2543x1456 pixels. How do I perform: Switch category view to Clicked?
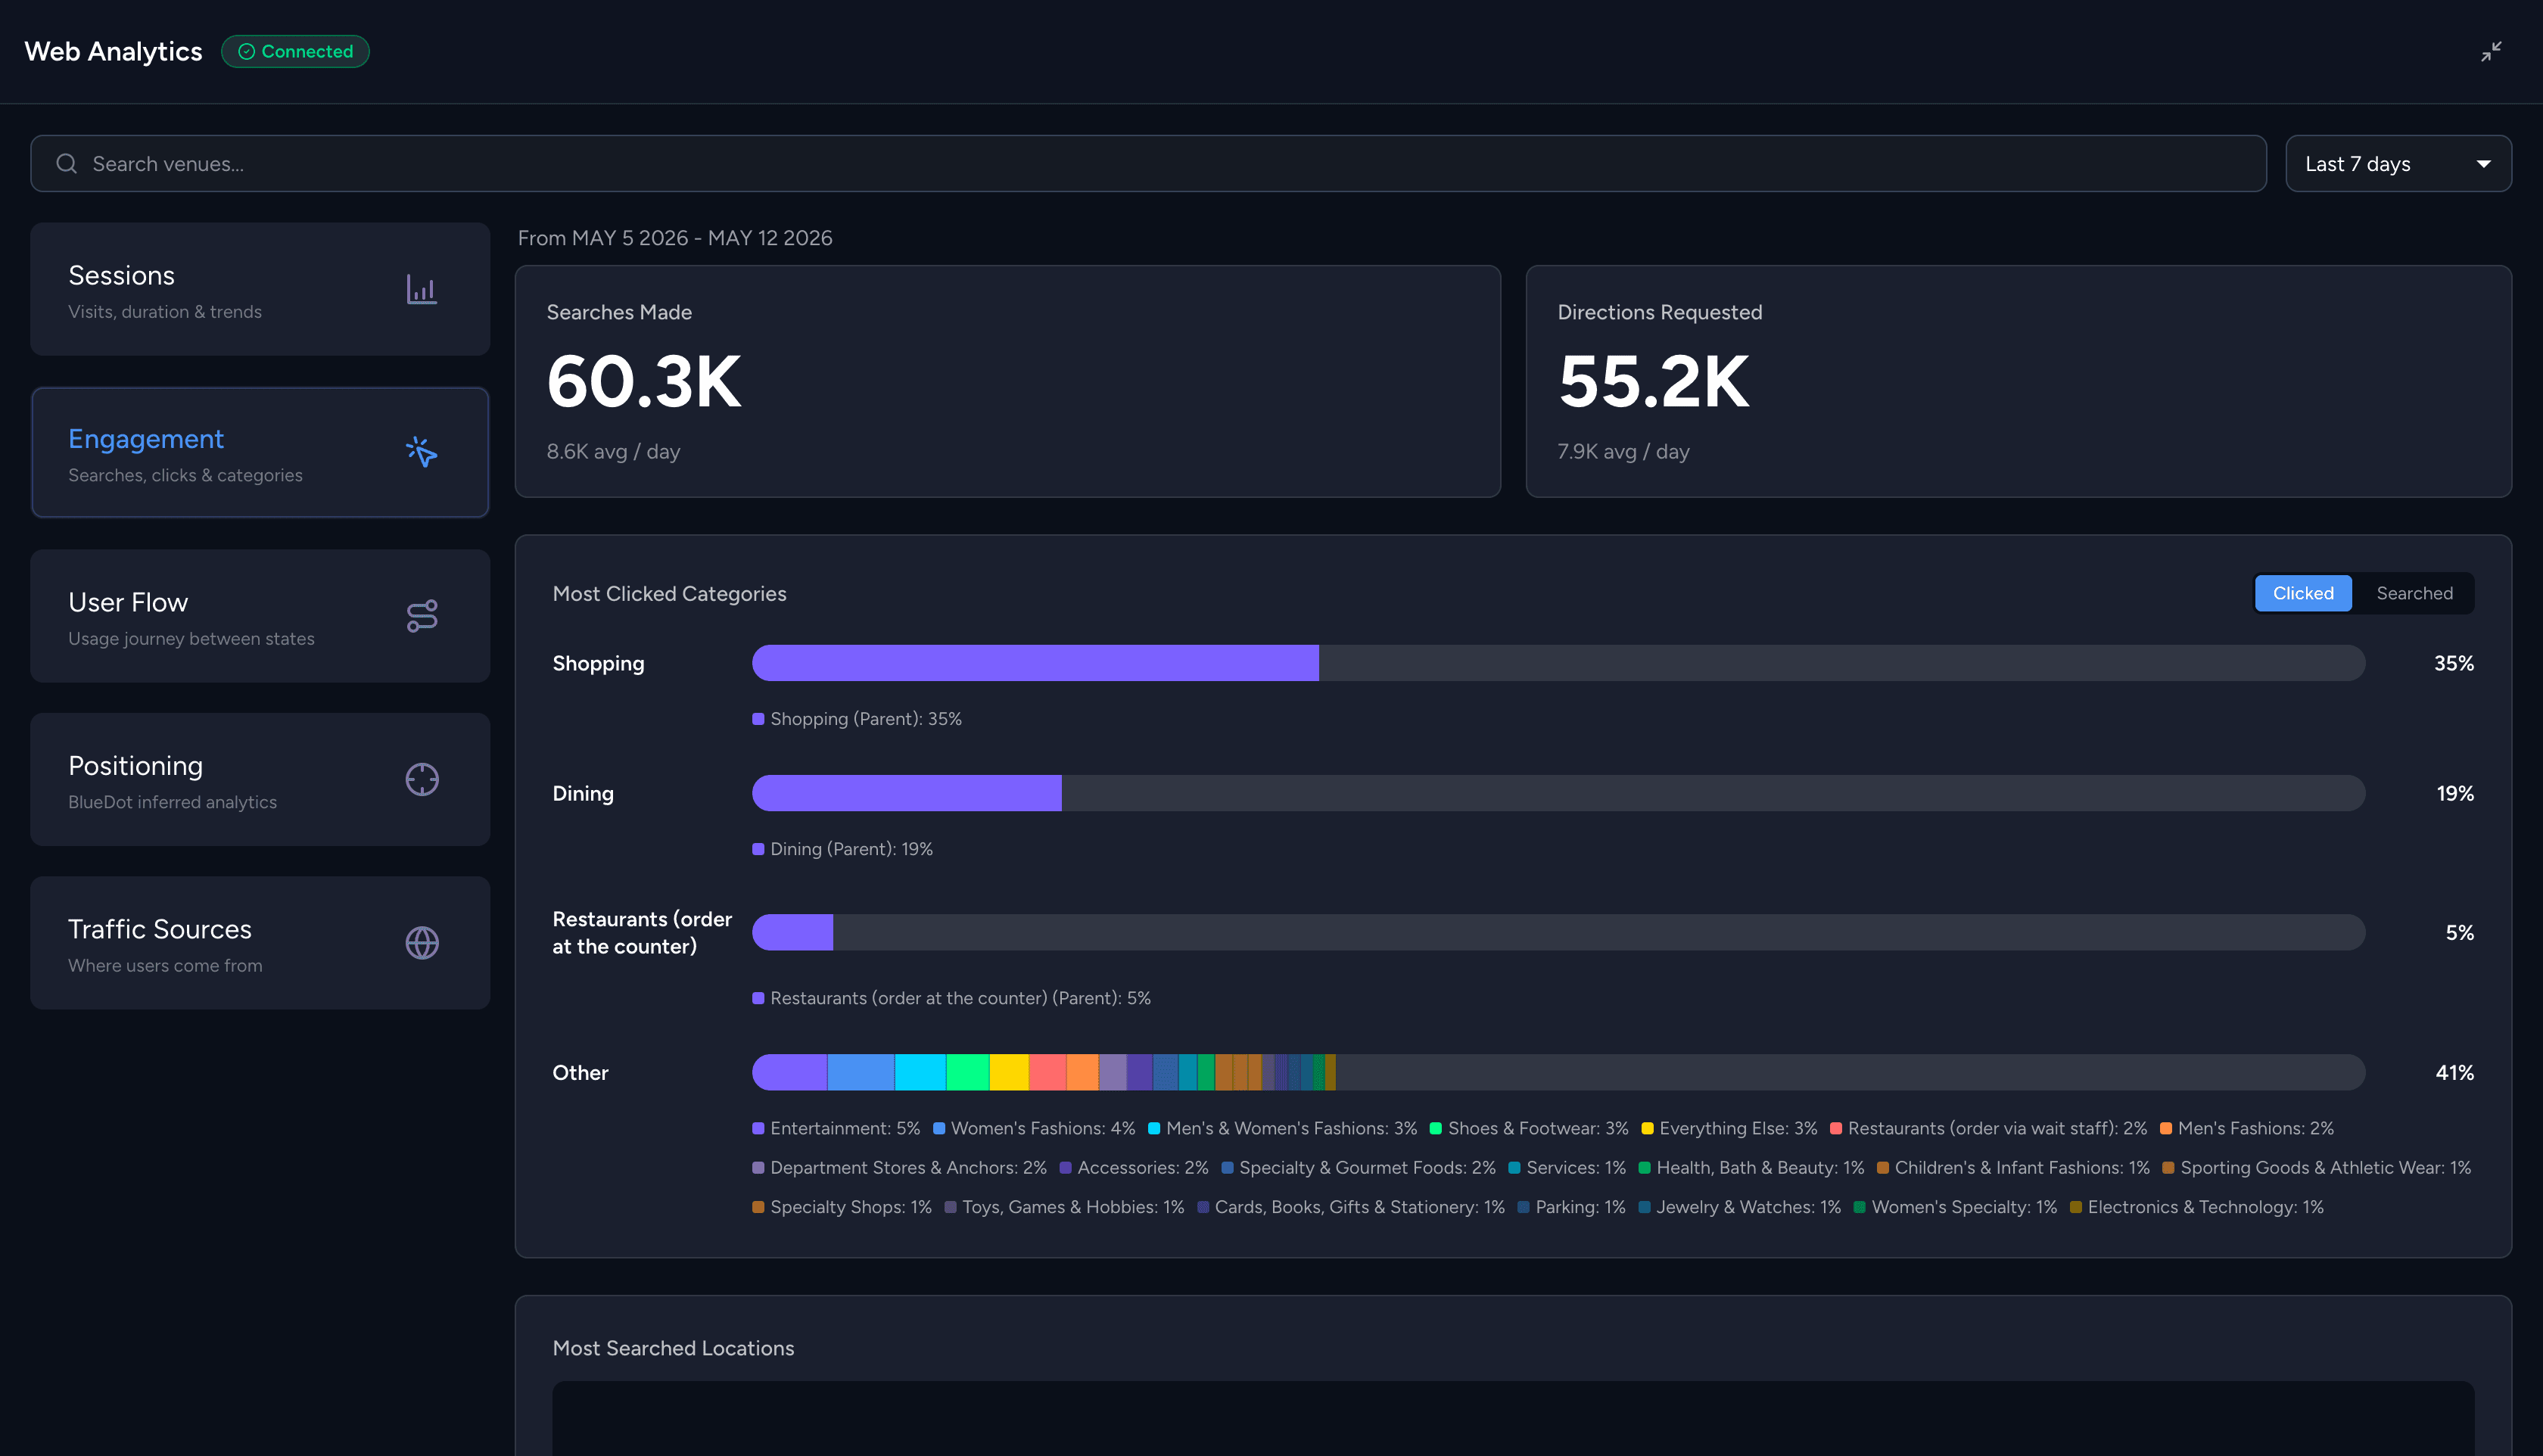2302,593
